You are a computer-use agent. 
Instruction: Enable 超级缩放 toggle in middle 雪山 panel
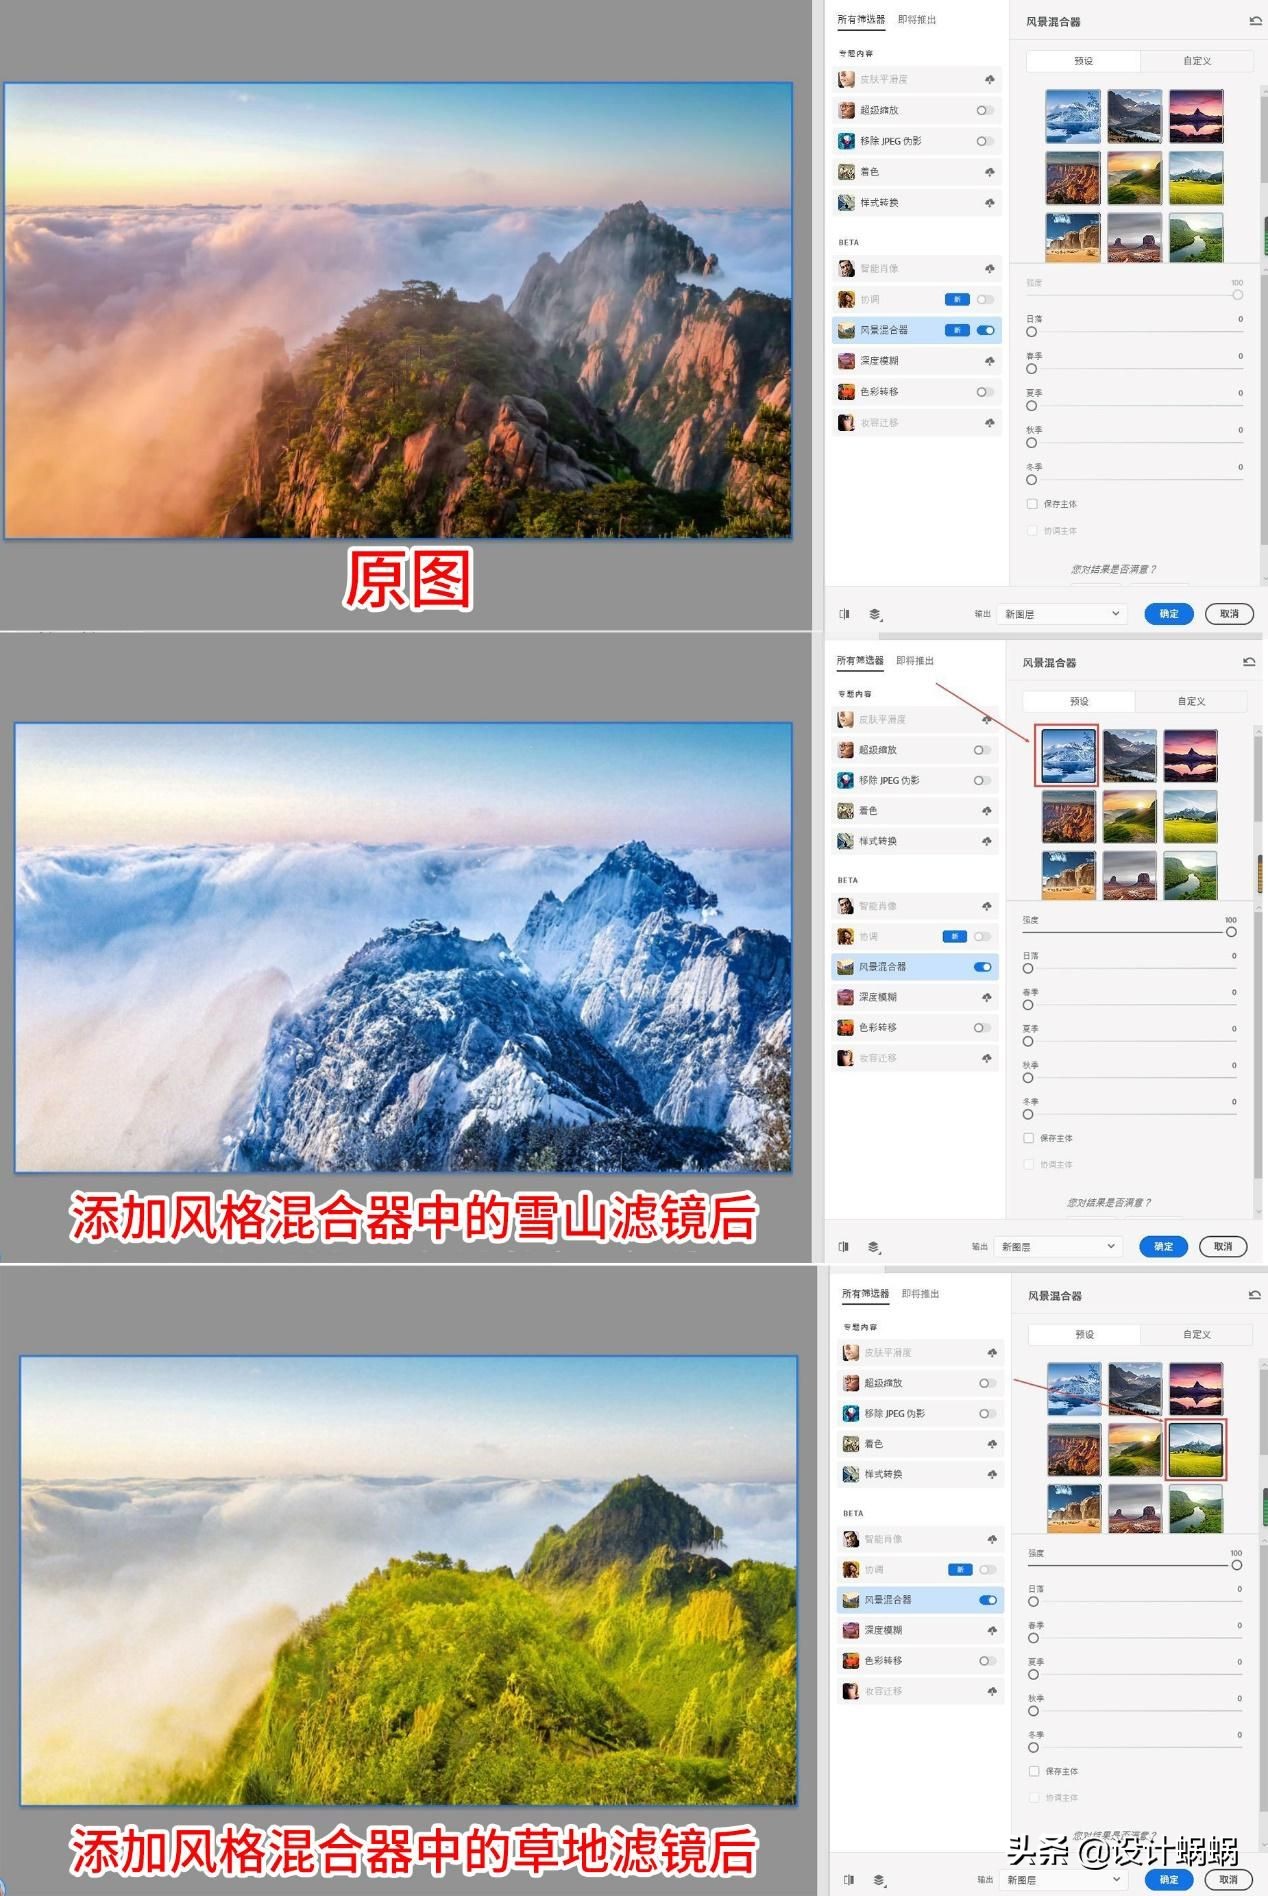click(x=982, y=750)
